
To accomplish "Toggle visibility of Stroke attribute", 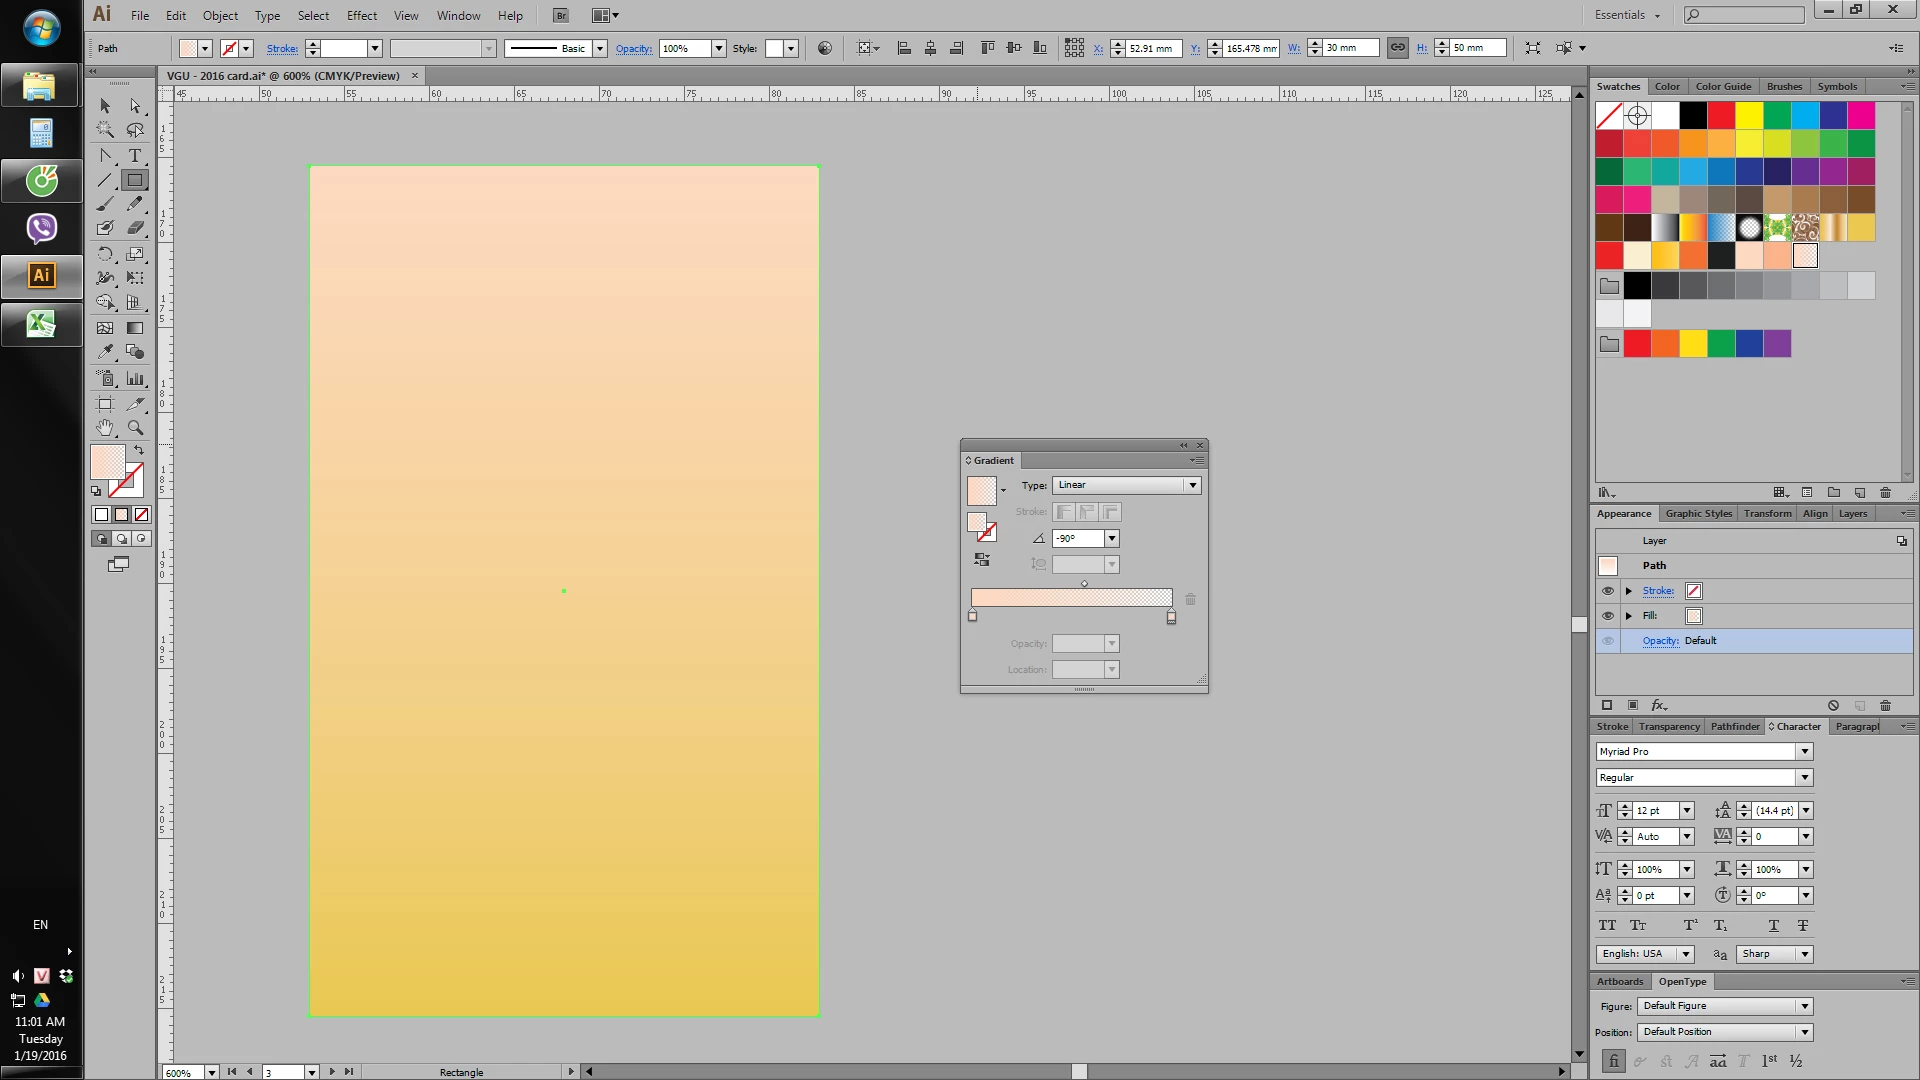I will tap(1608, 591).
